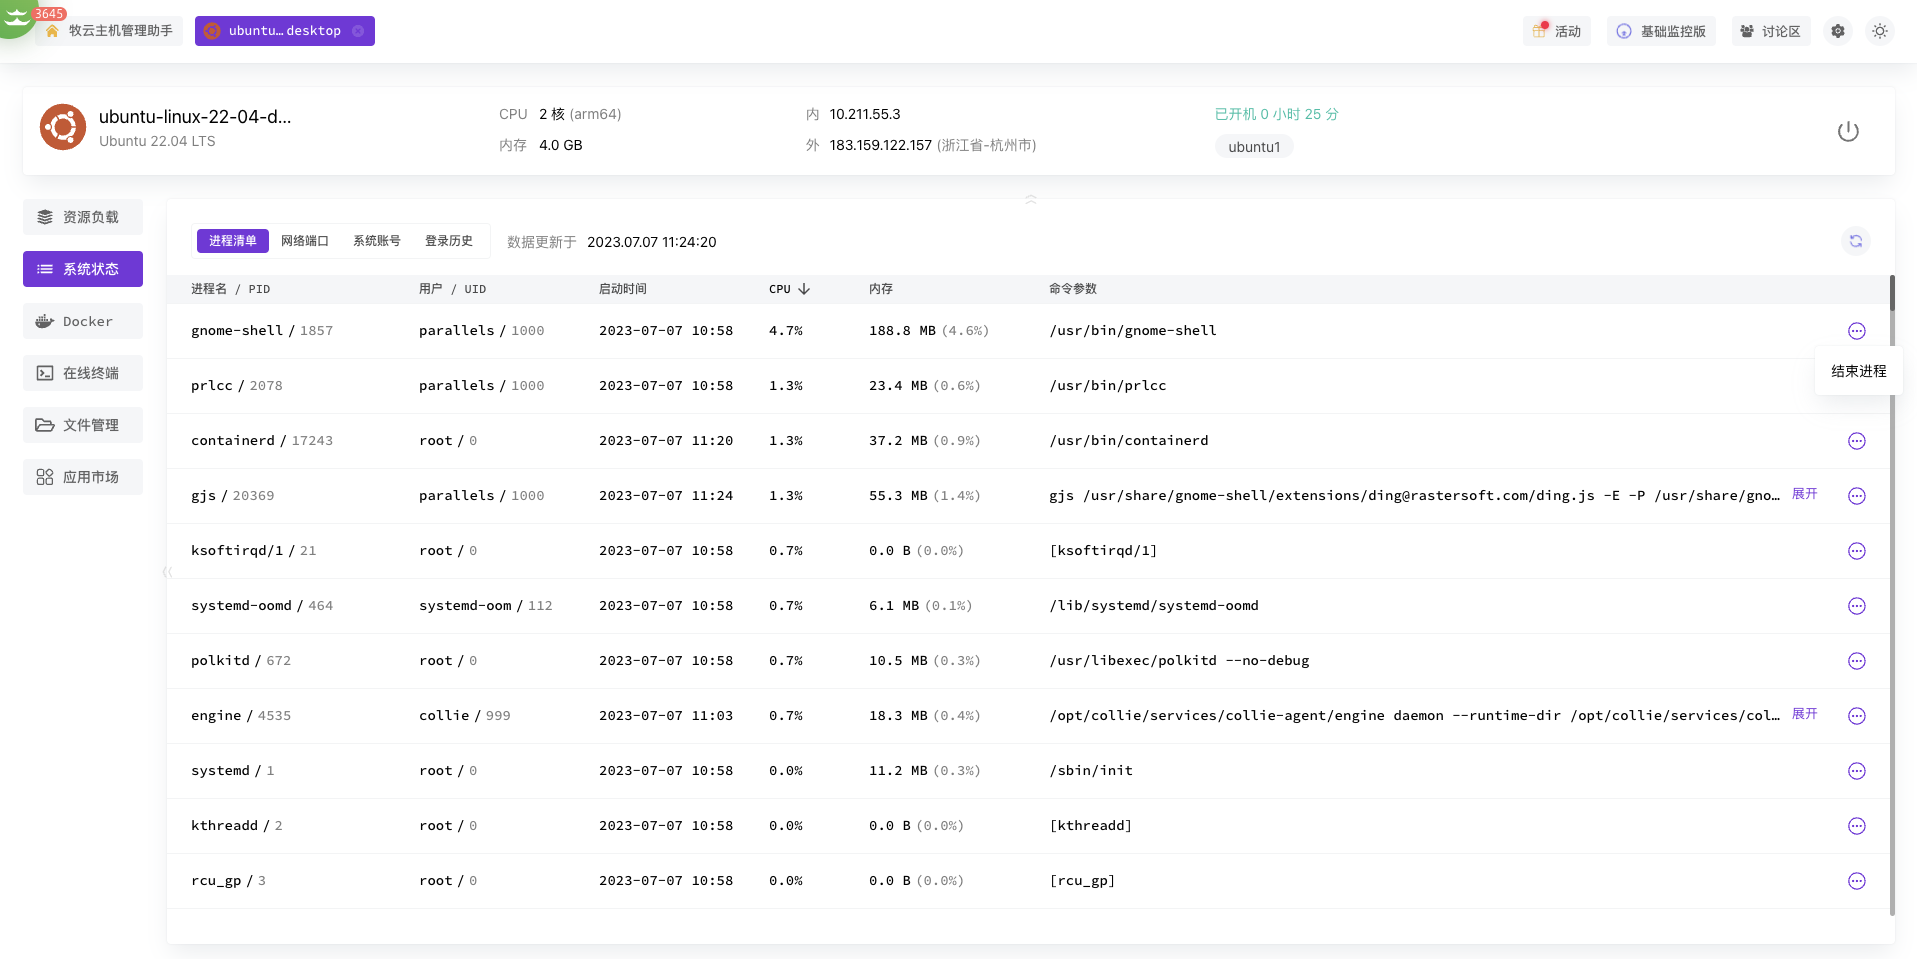1917x959 pixels.
Task: Sort by CPU column arrow
Action: [x=804, y=289]
